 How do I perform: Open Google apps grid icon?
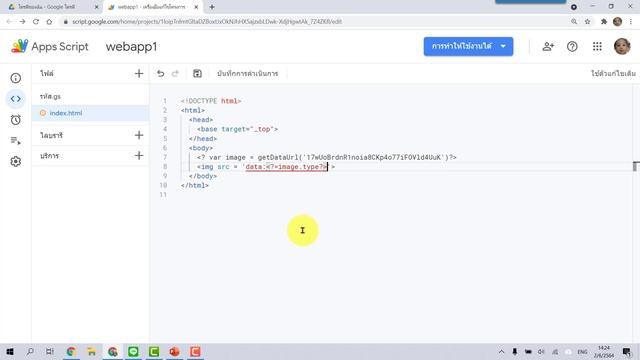click(x=597, y=47)
